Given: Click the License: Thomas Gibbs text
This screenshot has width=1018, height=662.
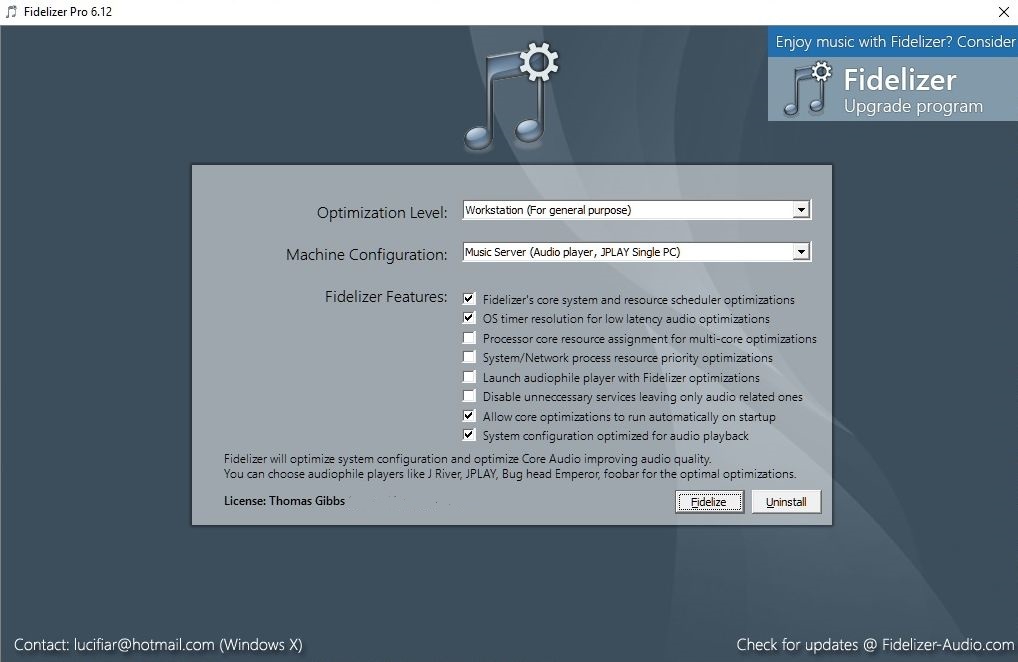Looking at the screenshot, I should point(284,501).
